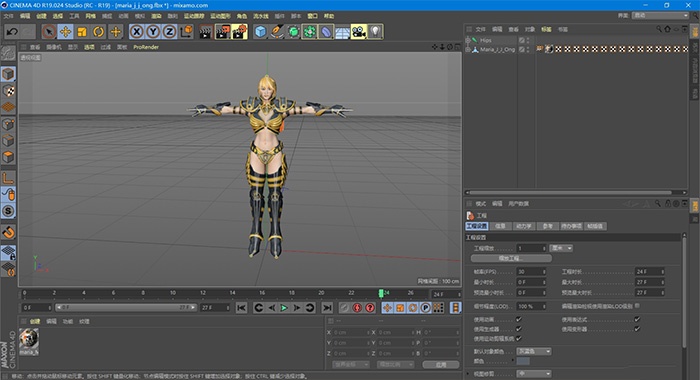Uncheck the Use Animation checkbox
The image size is (700, 380).
(x=518, y=319)
